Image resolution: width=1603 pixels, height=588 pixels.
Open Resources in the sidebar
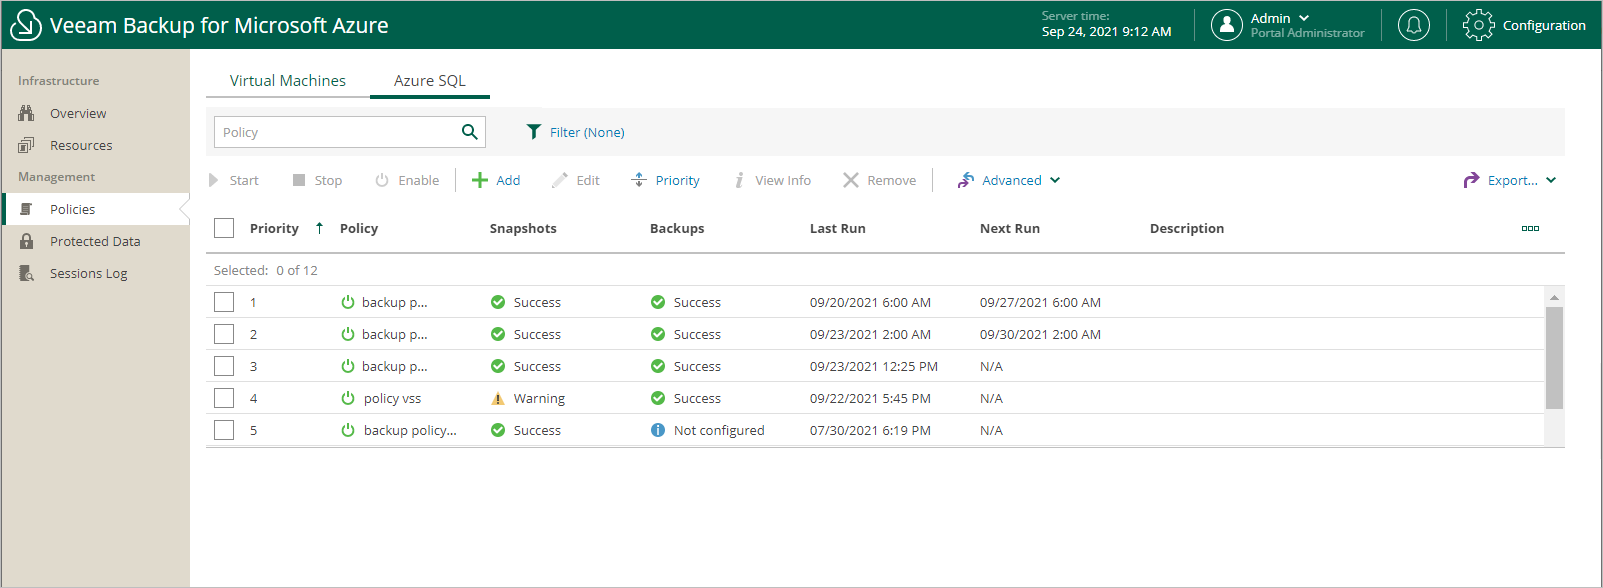pos(81,145)
